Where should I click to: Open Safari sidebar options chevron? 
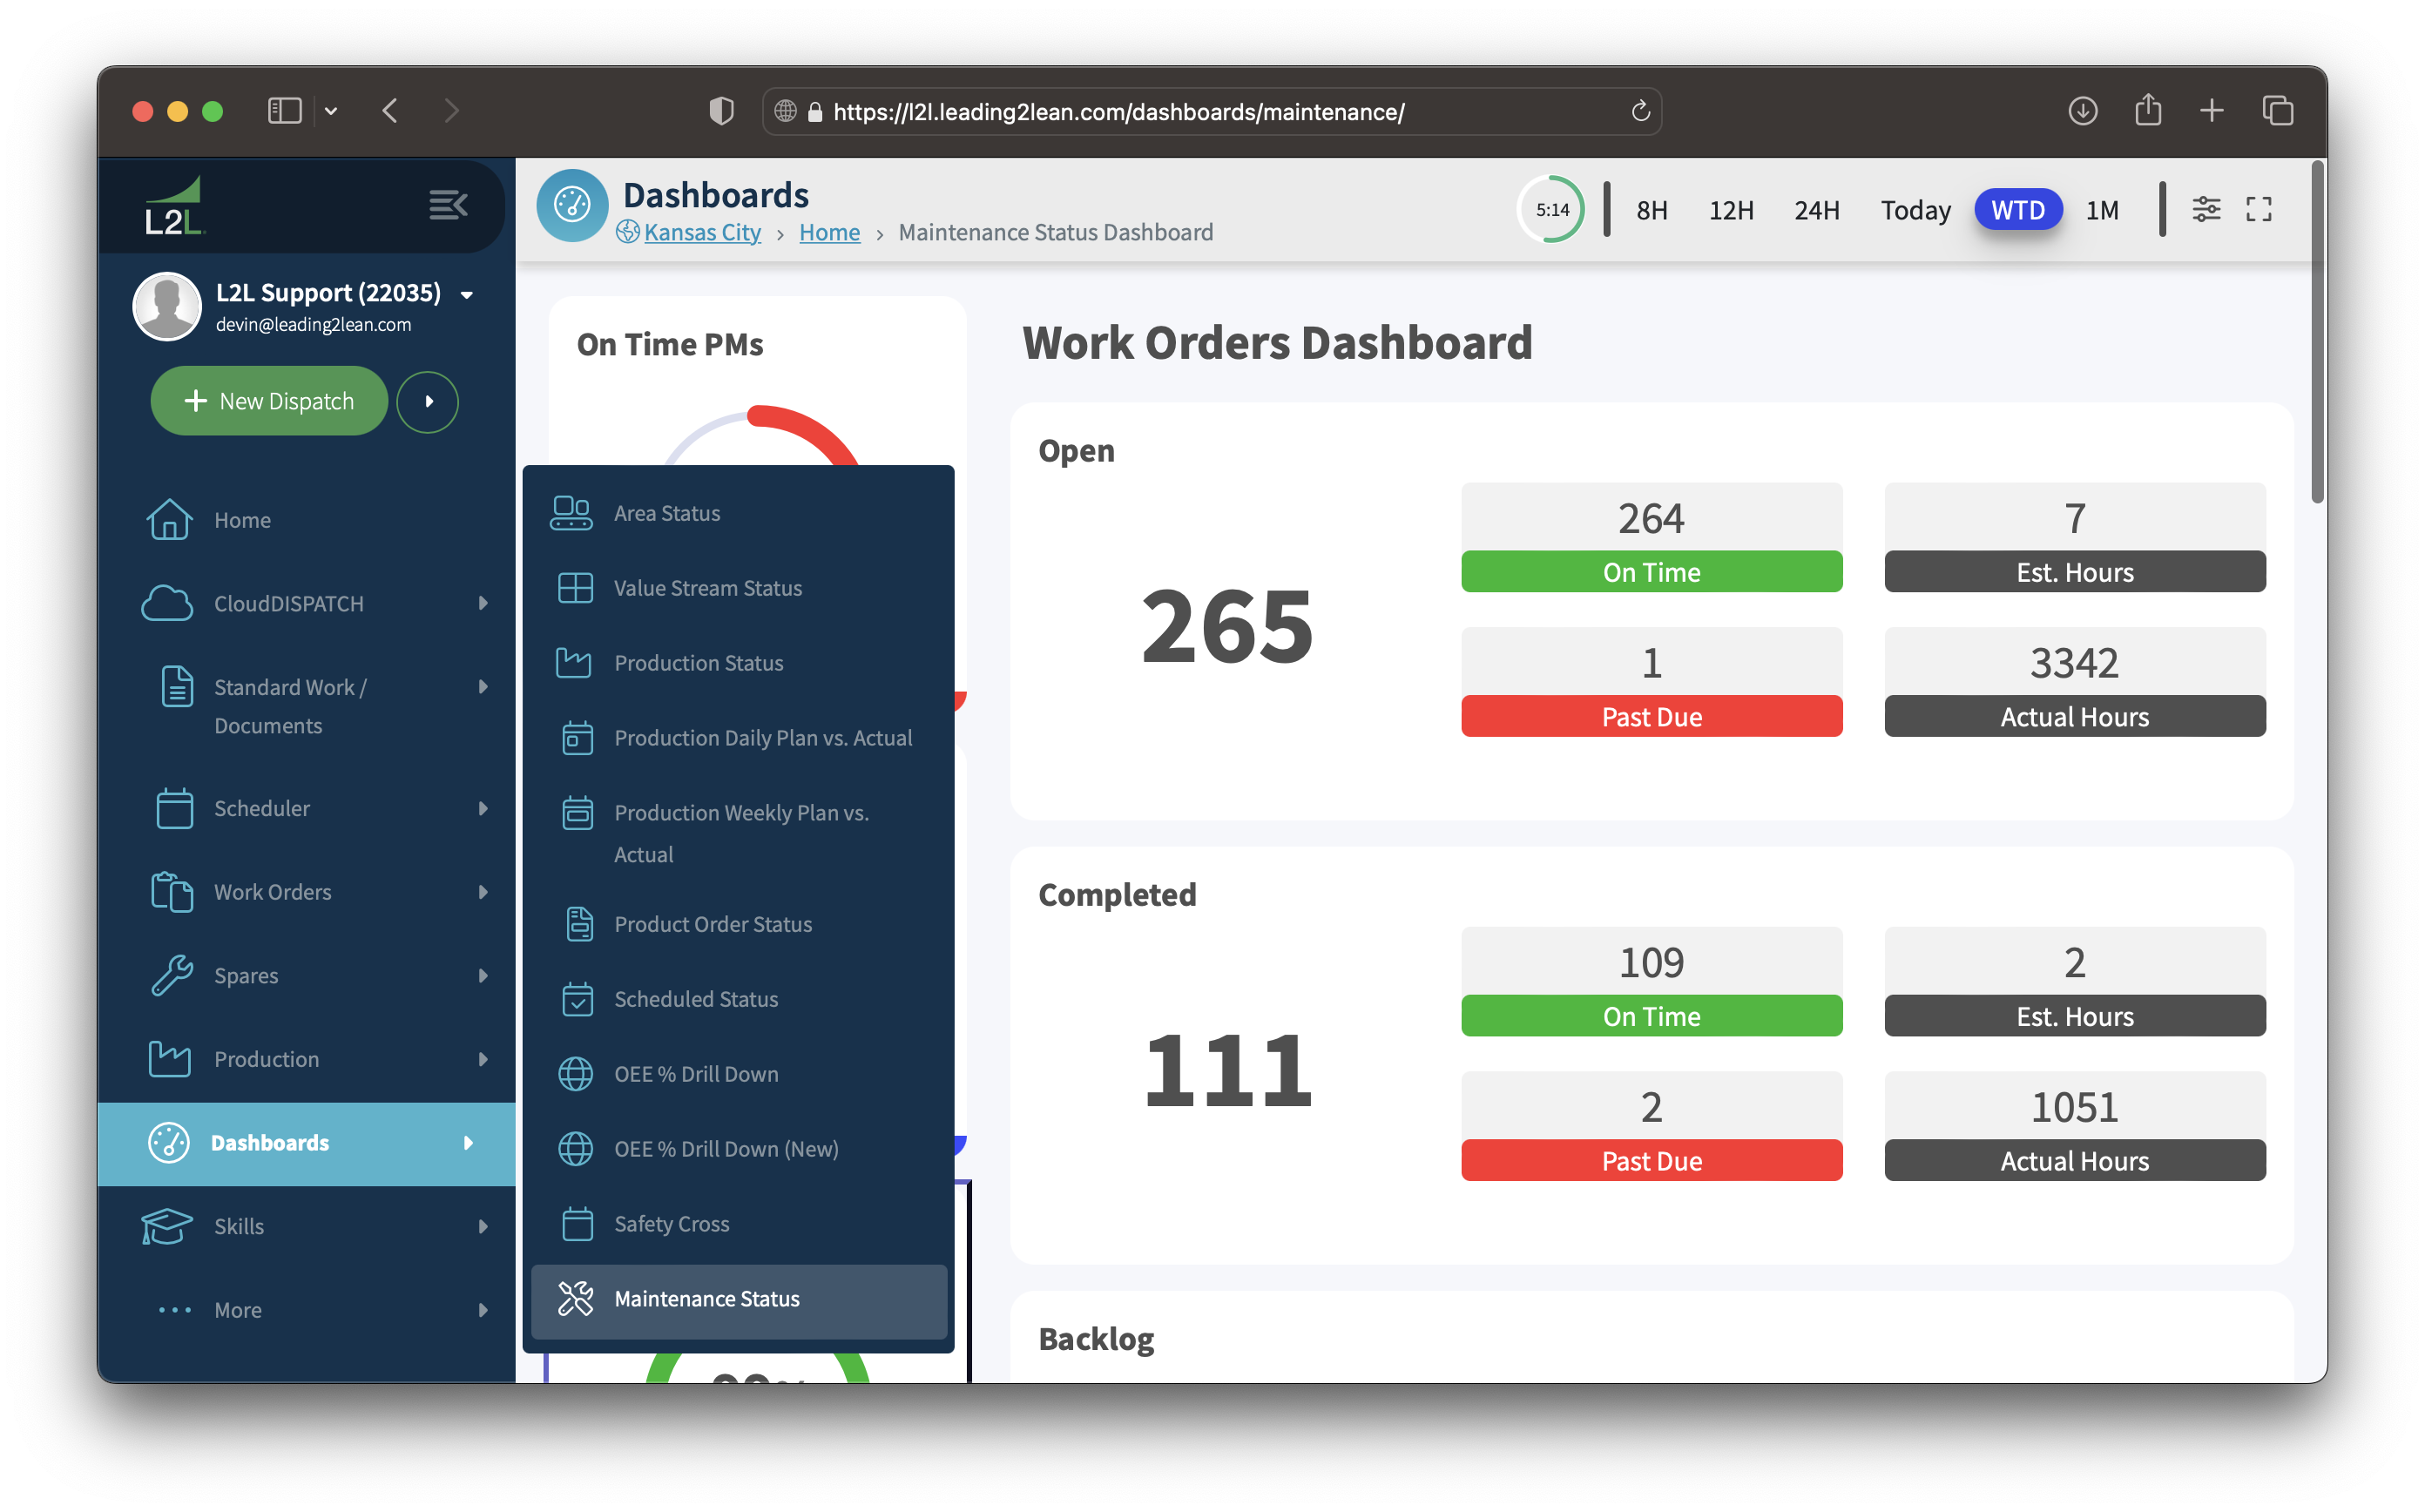click(x=330, y=111)
